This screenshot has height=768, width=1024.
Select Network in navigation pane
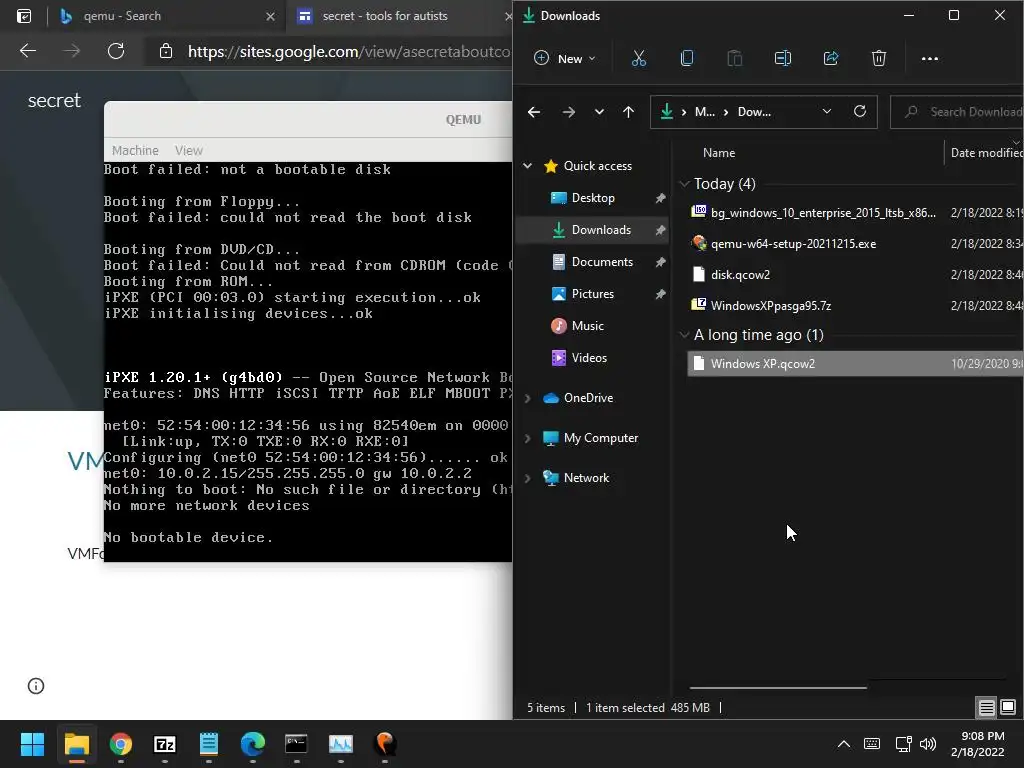(586, 478)
